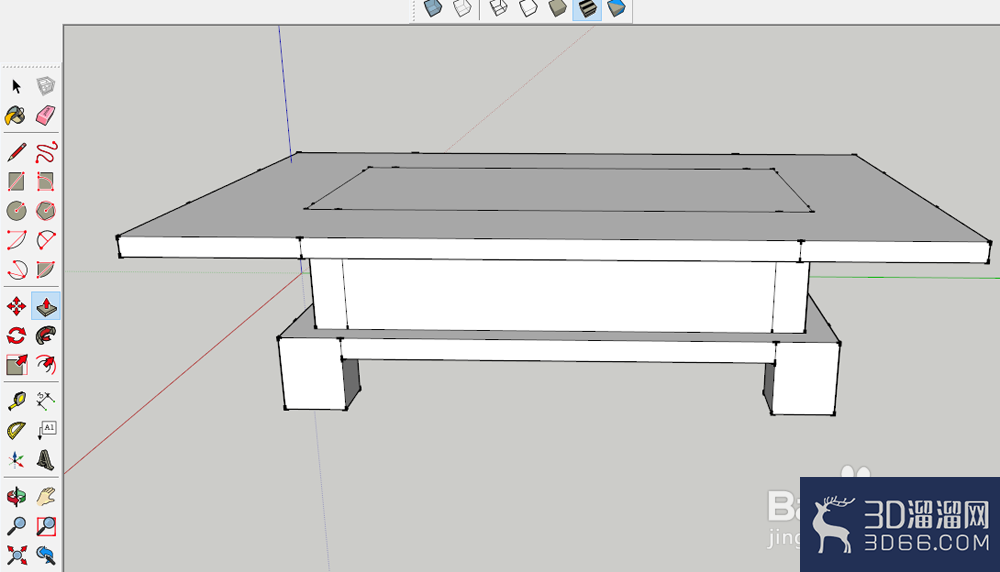Image resolution: width=1000 pixels, height=572 pixels.
Task: Click the highlighted Push/Pull tool
Action: (x=46, y=306)
